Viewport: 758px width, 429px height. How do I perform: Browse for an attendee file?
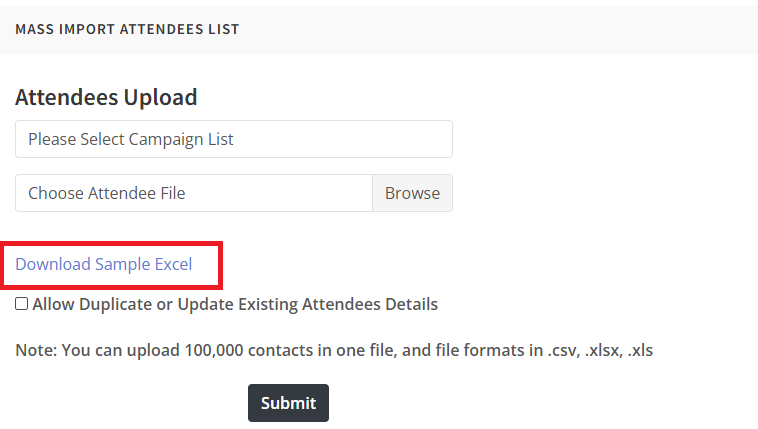[x=412, y=193]
